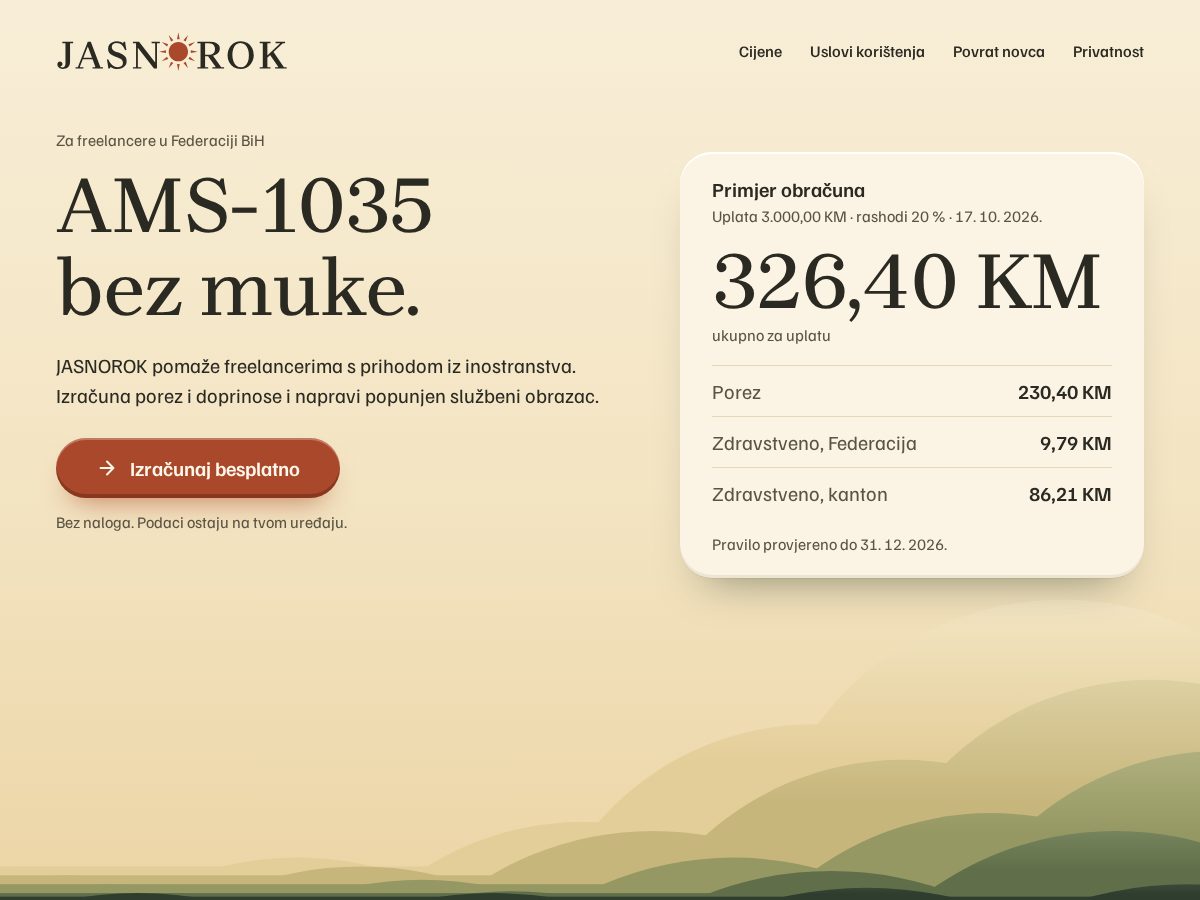Open the Cijene page

pyautogui.click(x=760, y=52)
